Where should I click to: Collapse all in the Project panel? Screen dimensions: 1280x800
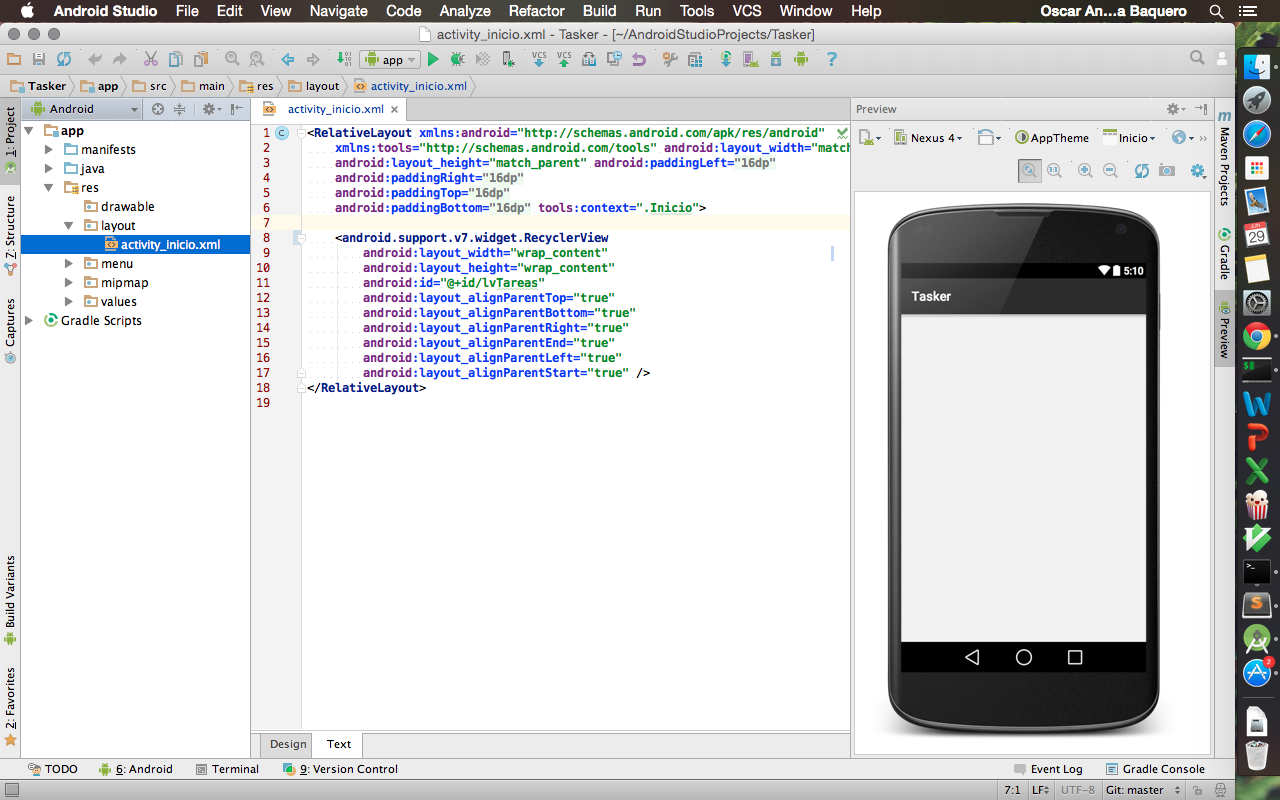180,109
